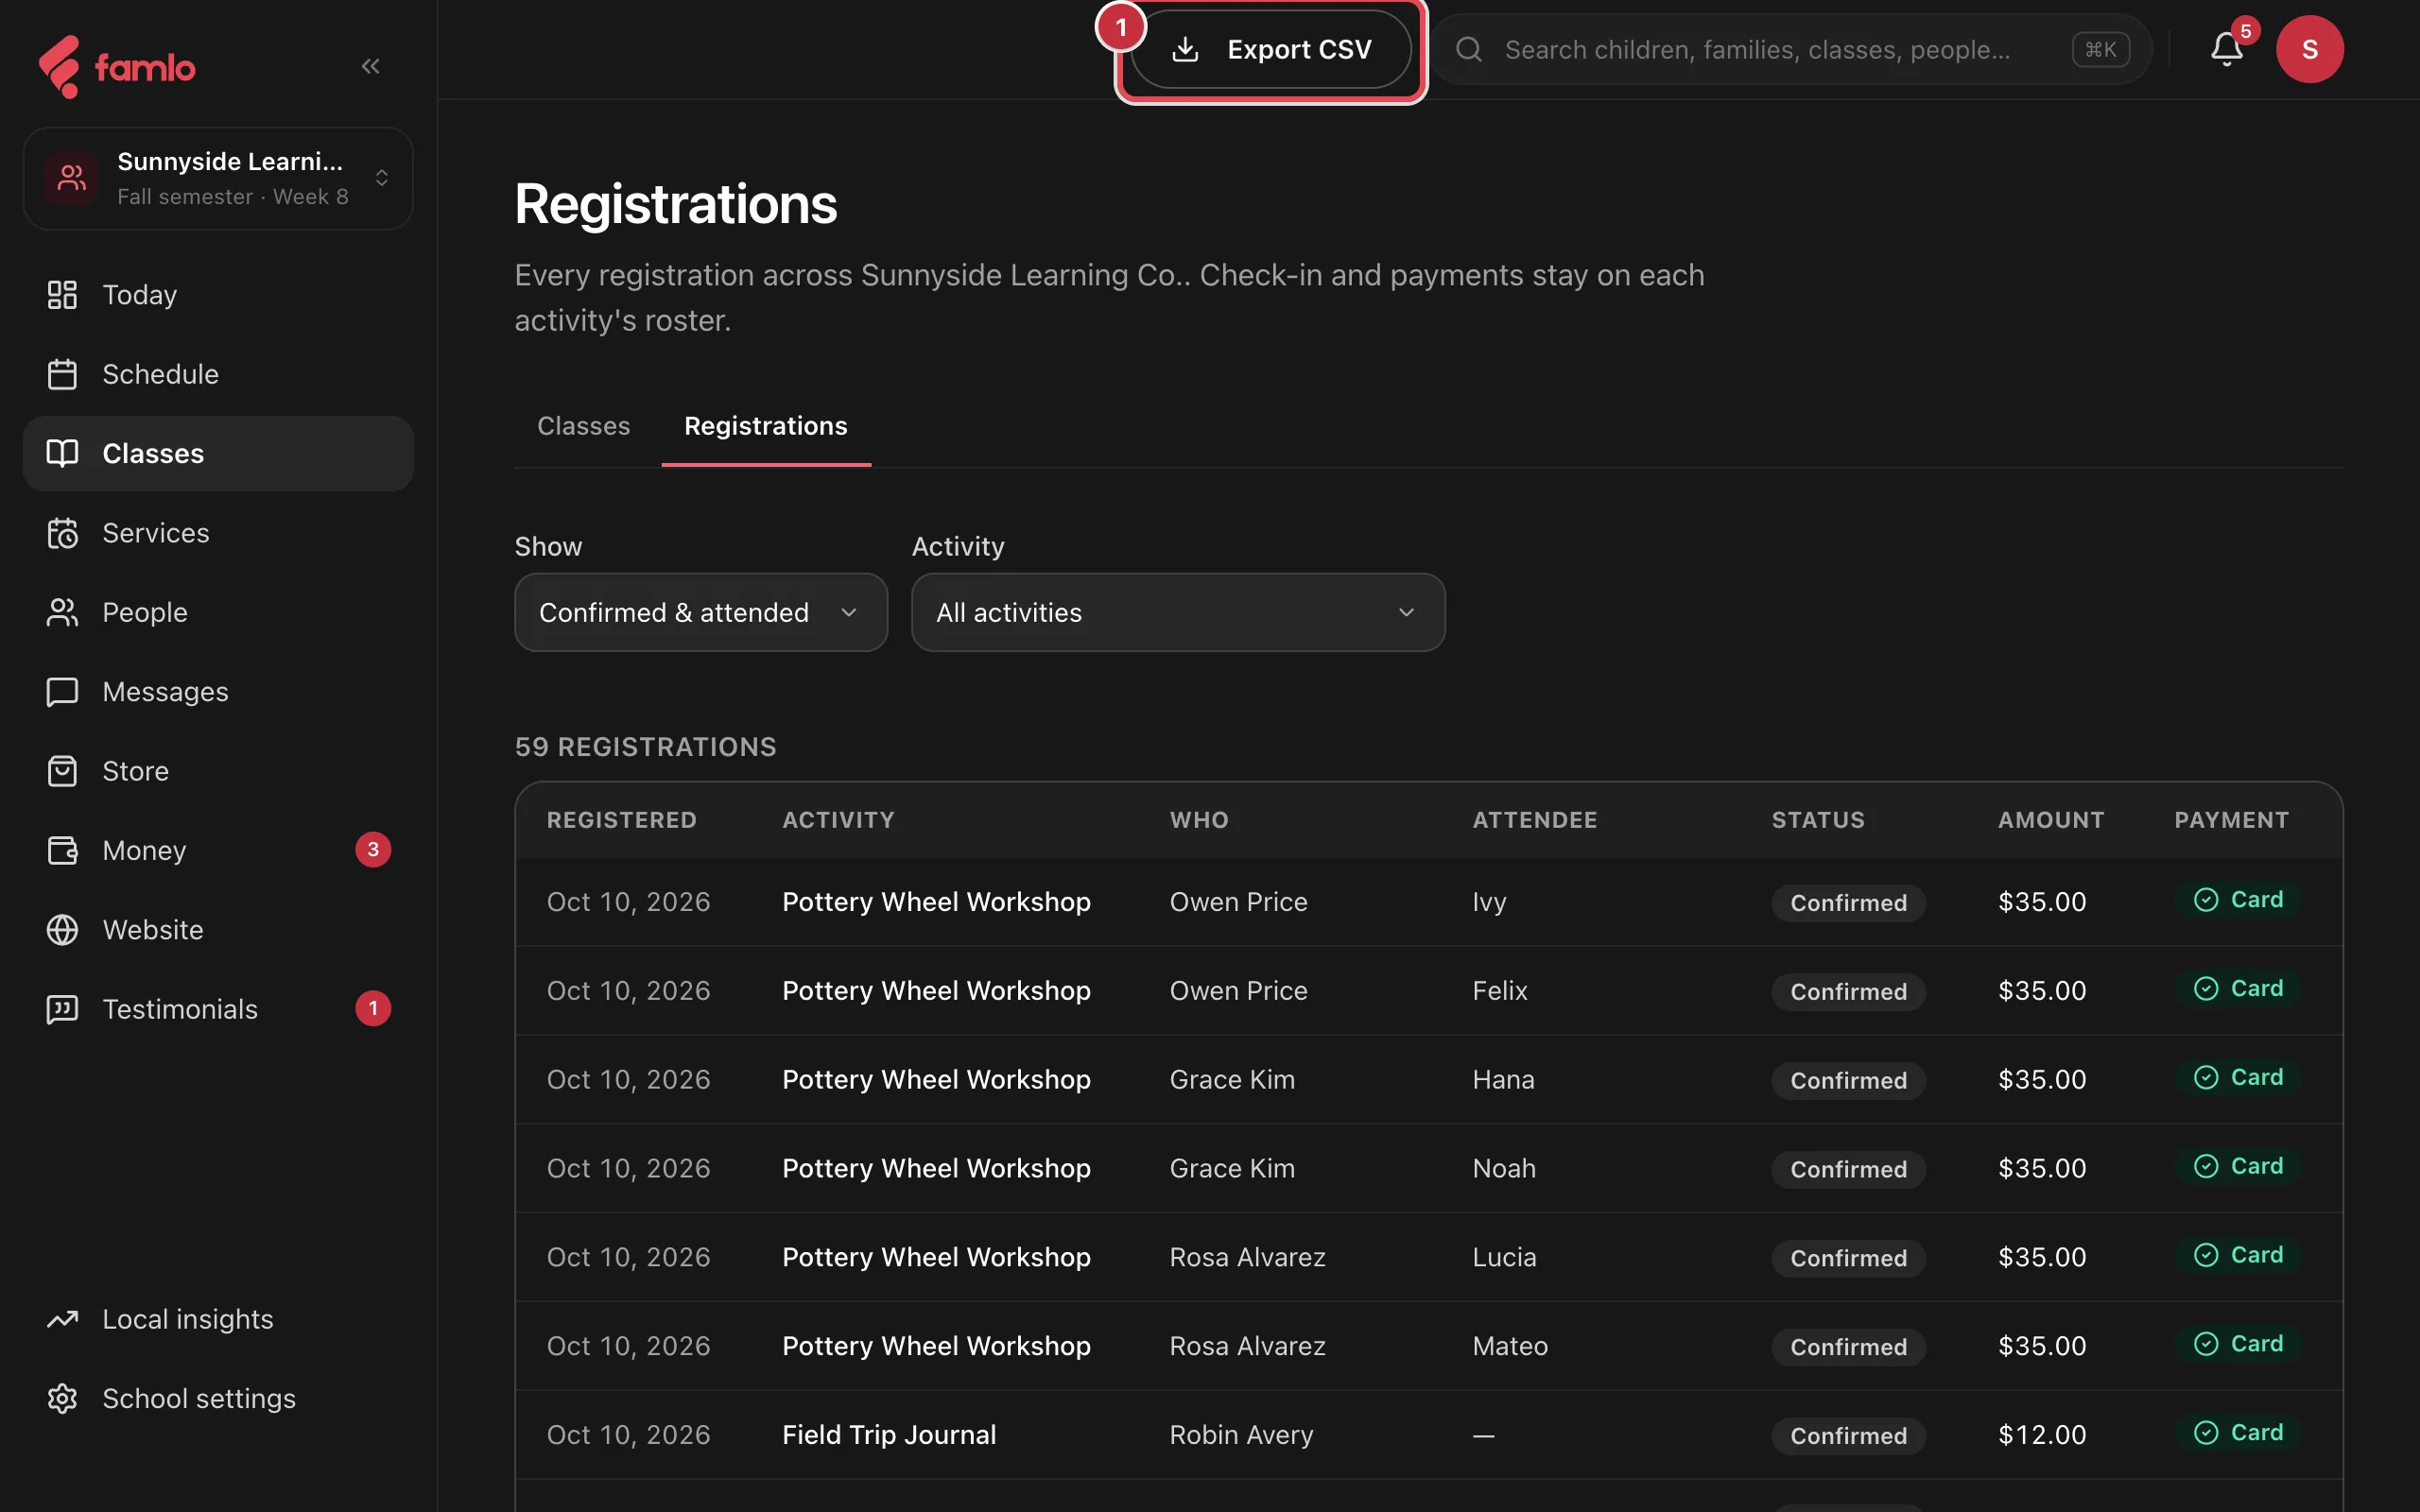Click the School settings gear icon
Viewport: 2420px width, 1512px height.
tap(62, 1398)
